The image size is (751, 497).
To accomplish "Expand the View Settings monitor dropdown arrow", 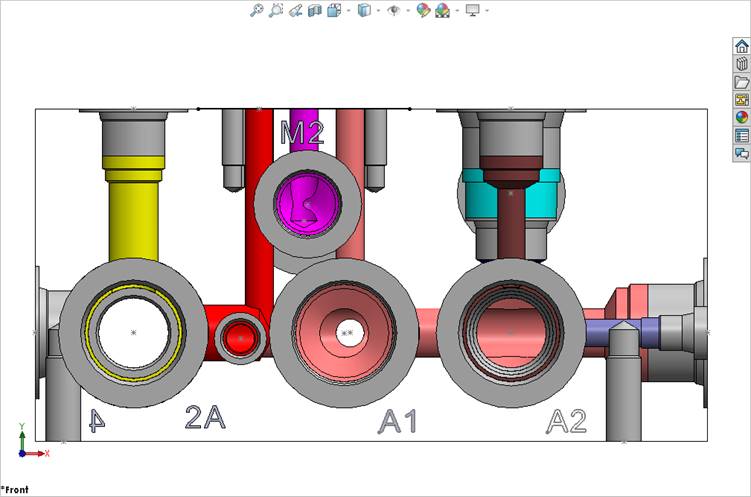I will pyautogui.click(x=486, y=10).
